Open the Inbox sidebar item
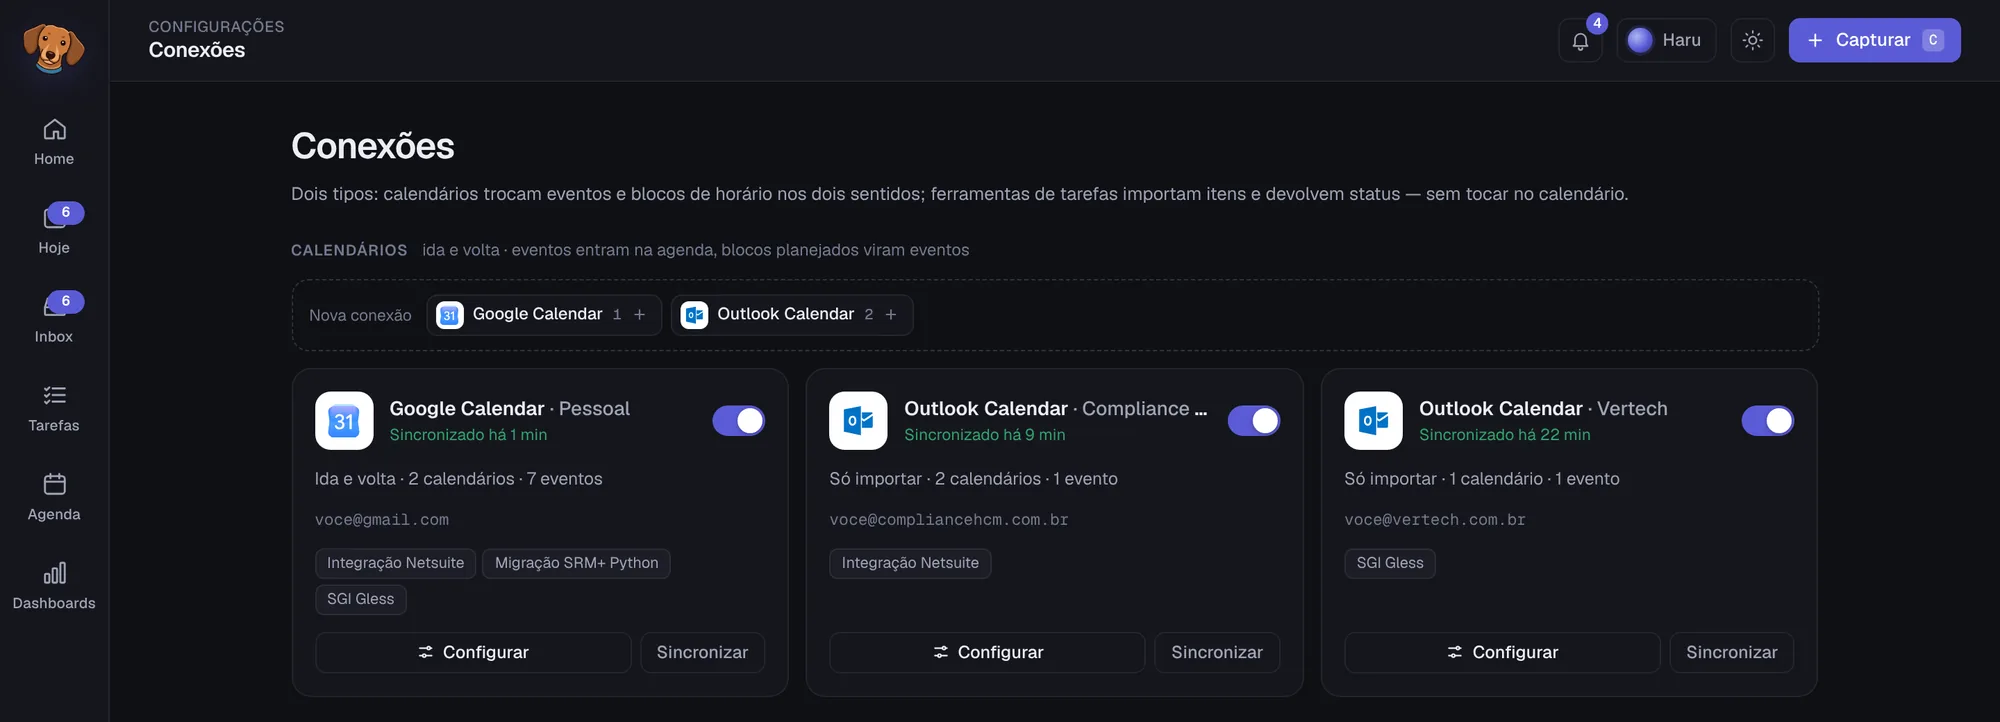 54,320
